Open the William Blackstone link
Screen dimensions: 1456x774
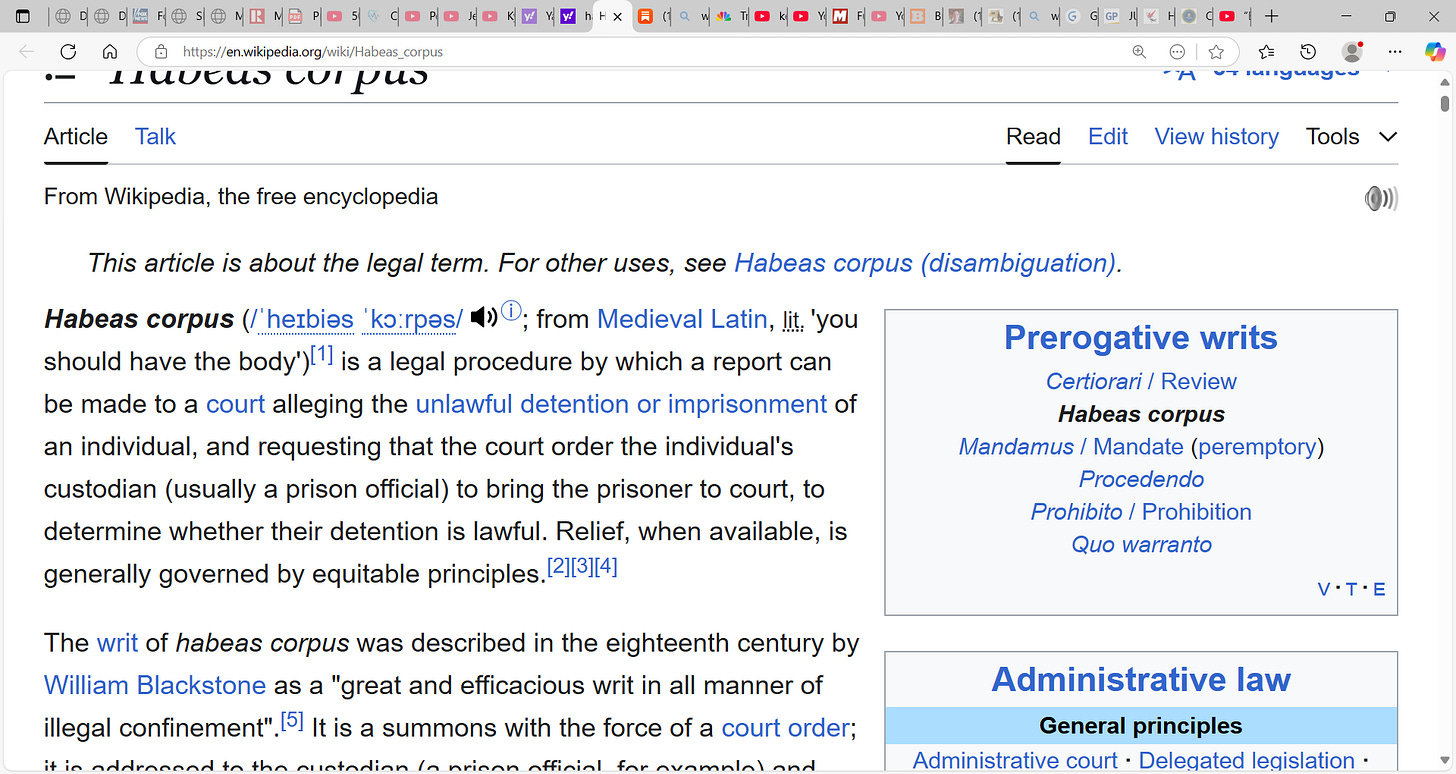[155, 685]
